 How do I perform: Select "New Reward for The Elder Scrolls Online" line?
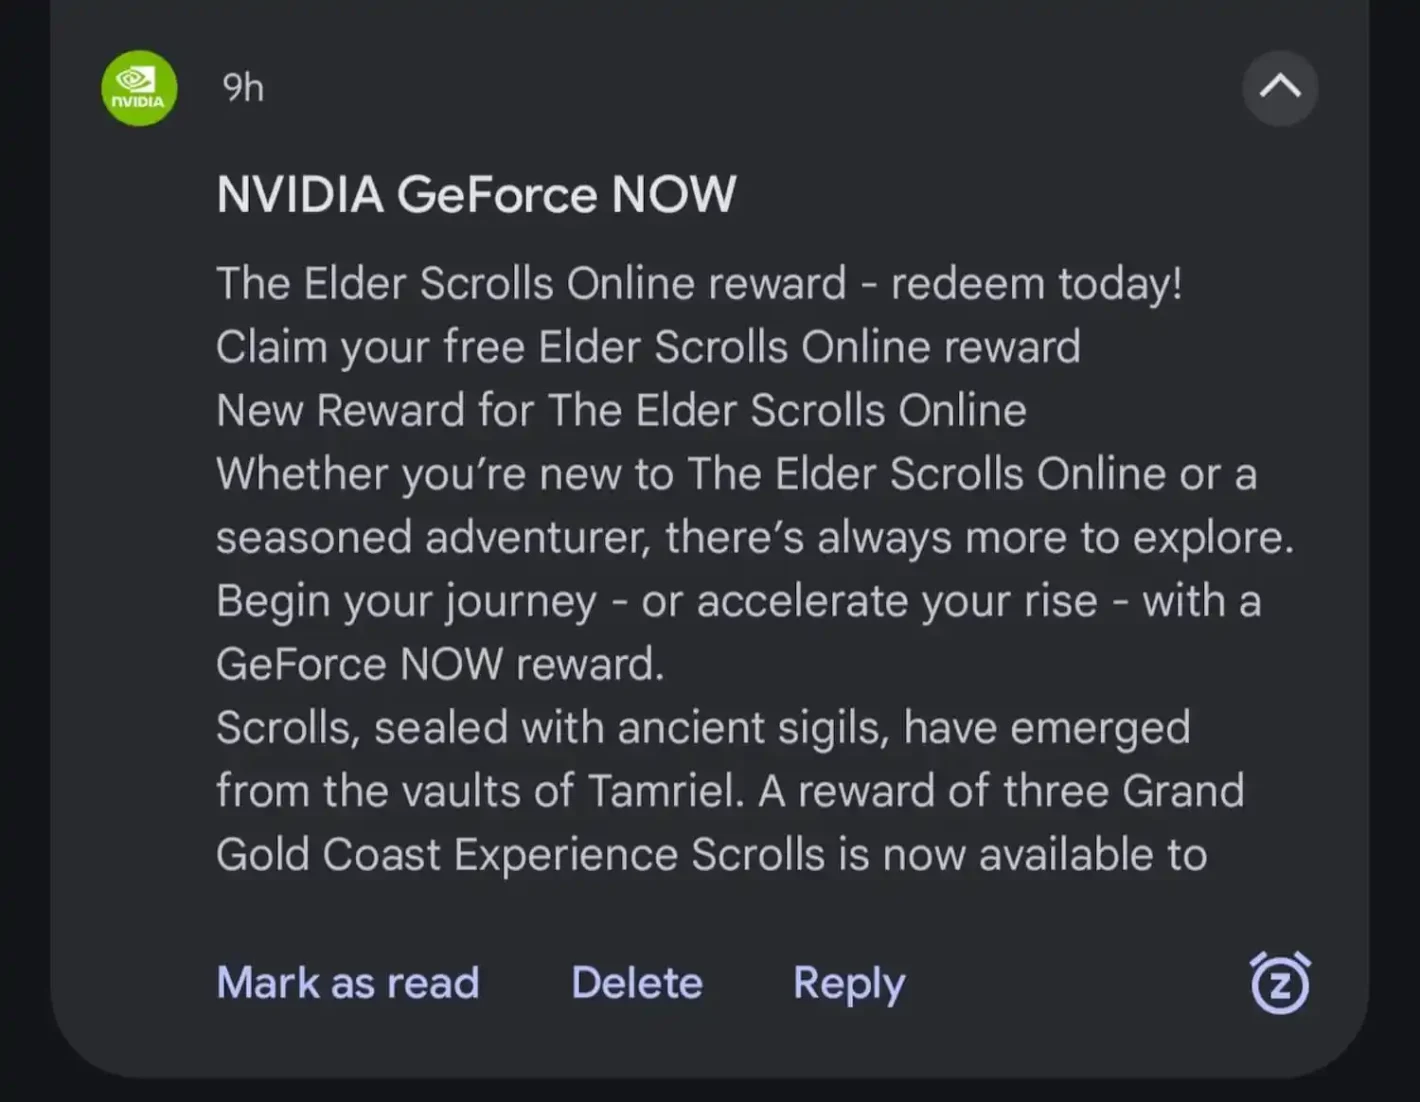click(x=621, y=411)
